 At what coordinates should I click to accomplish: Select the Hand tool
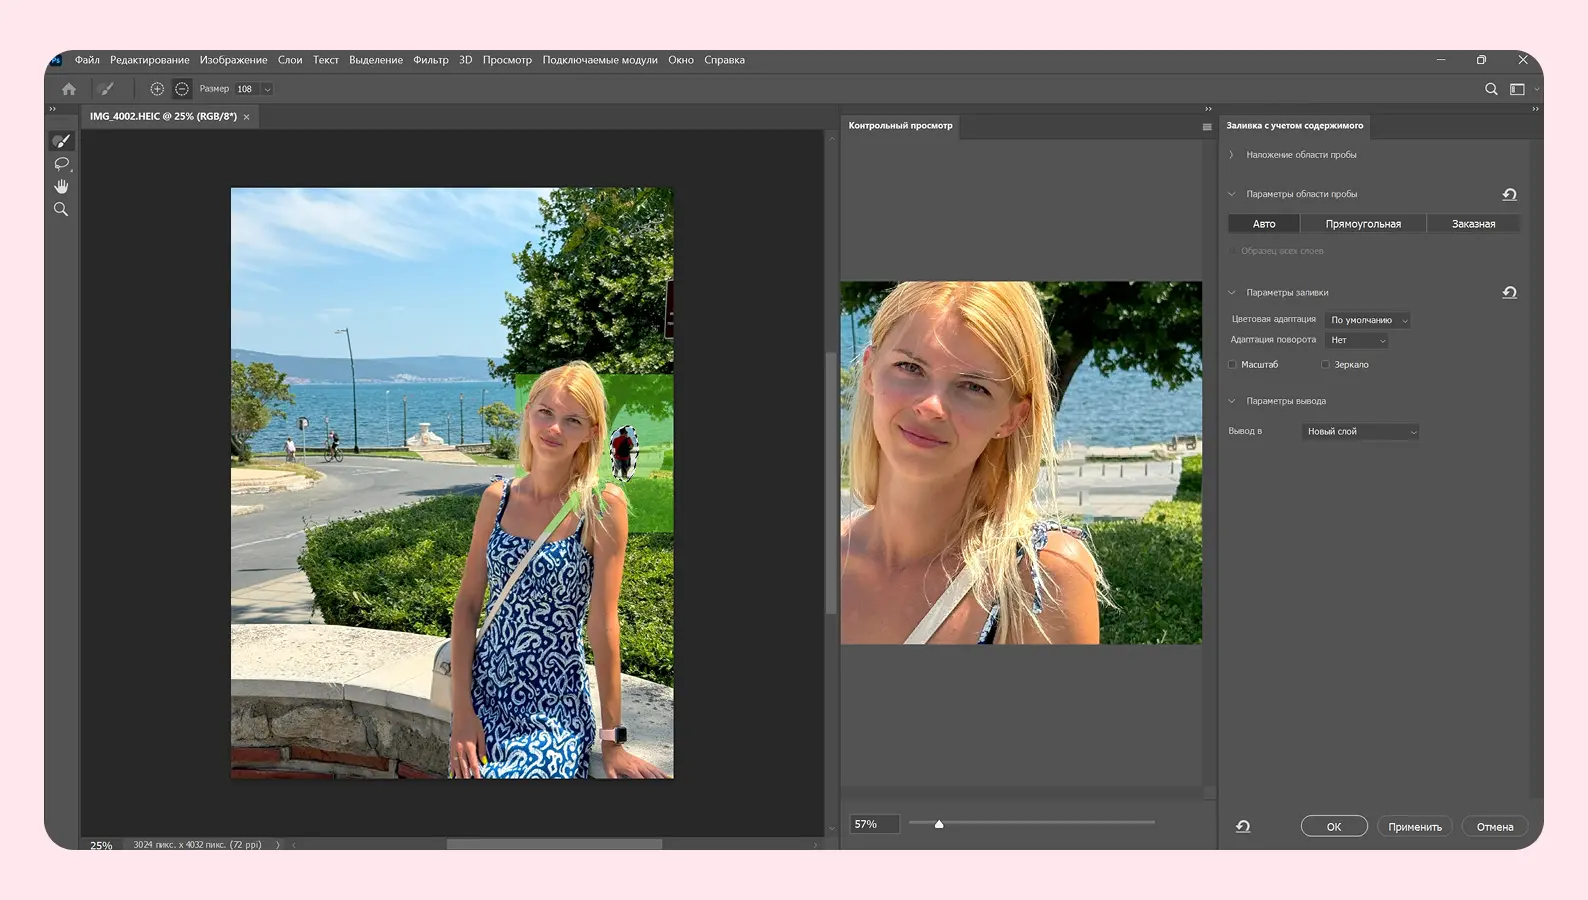(61, 187)
